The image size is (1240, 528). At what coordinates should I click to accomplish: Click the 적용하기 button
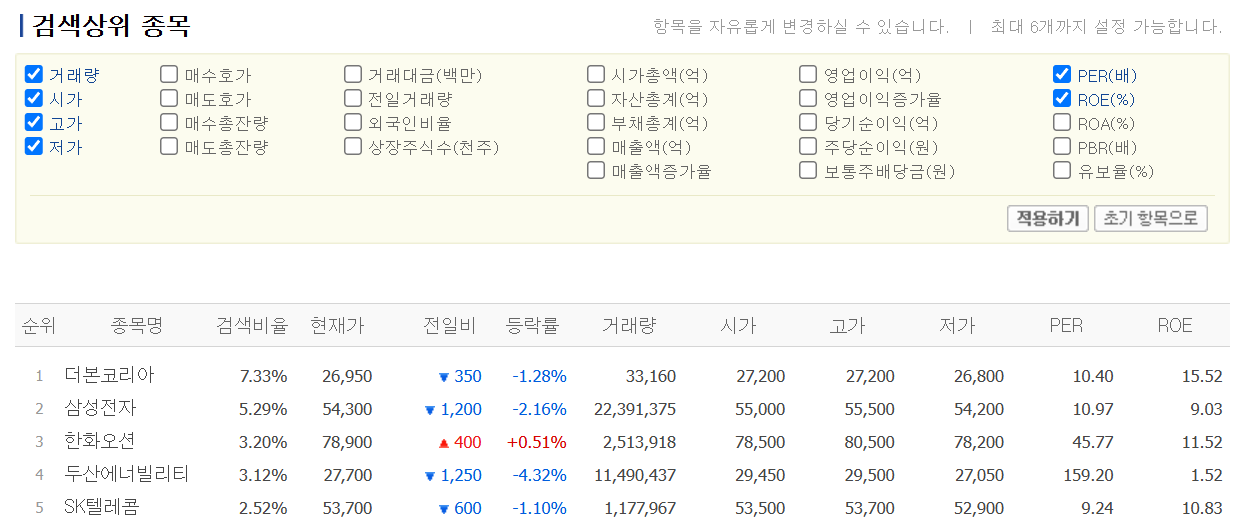pos(1047,218)
